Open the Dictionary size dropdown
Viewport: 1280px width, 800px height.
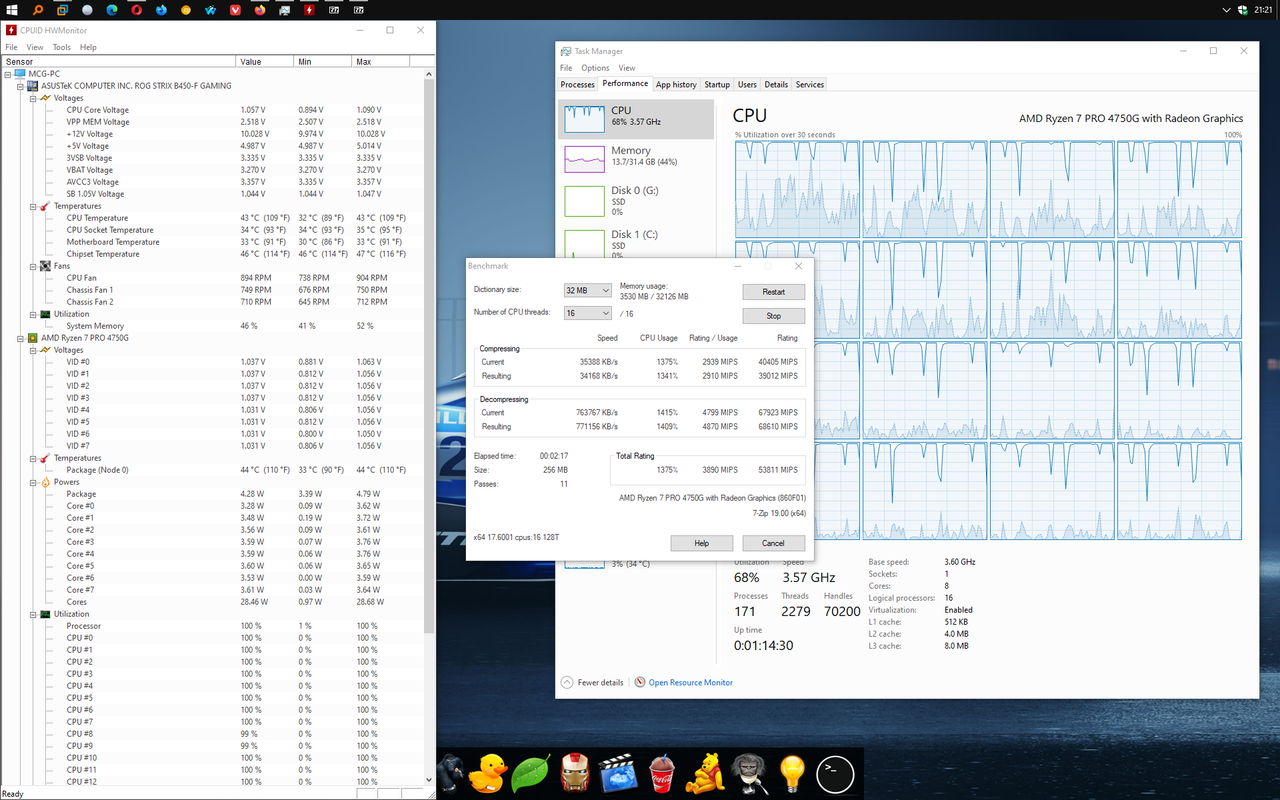(587, 290)
